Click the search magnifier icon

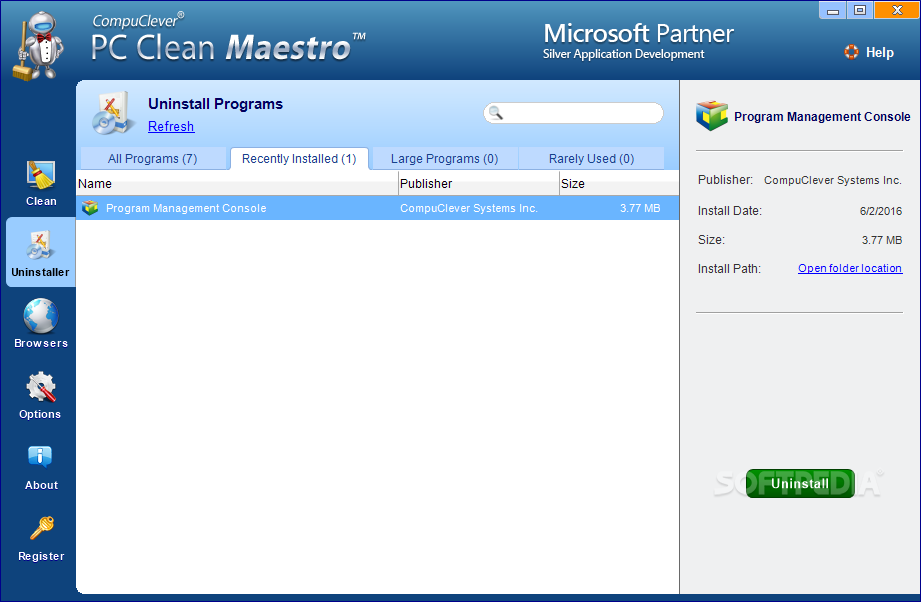tap(496, 113)
